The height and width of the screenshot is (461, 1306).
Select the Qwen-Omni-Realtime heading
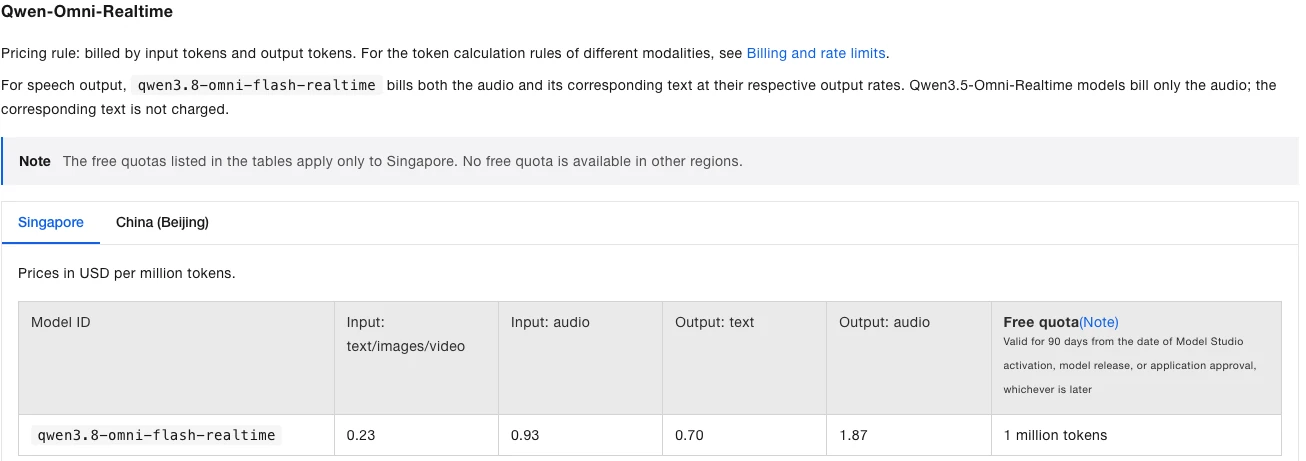87,13
